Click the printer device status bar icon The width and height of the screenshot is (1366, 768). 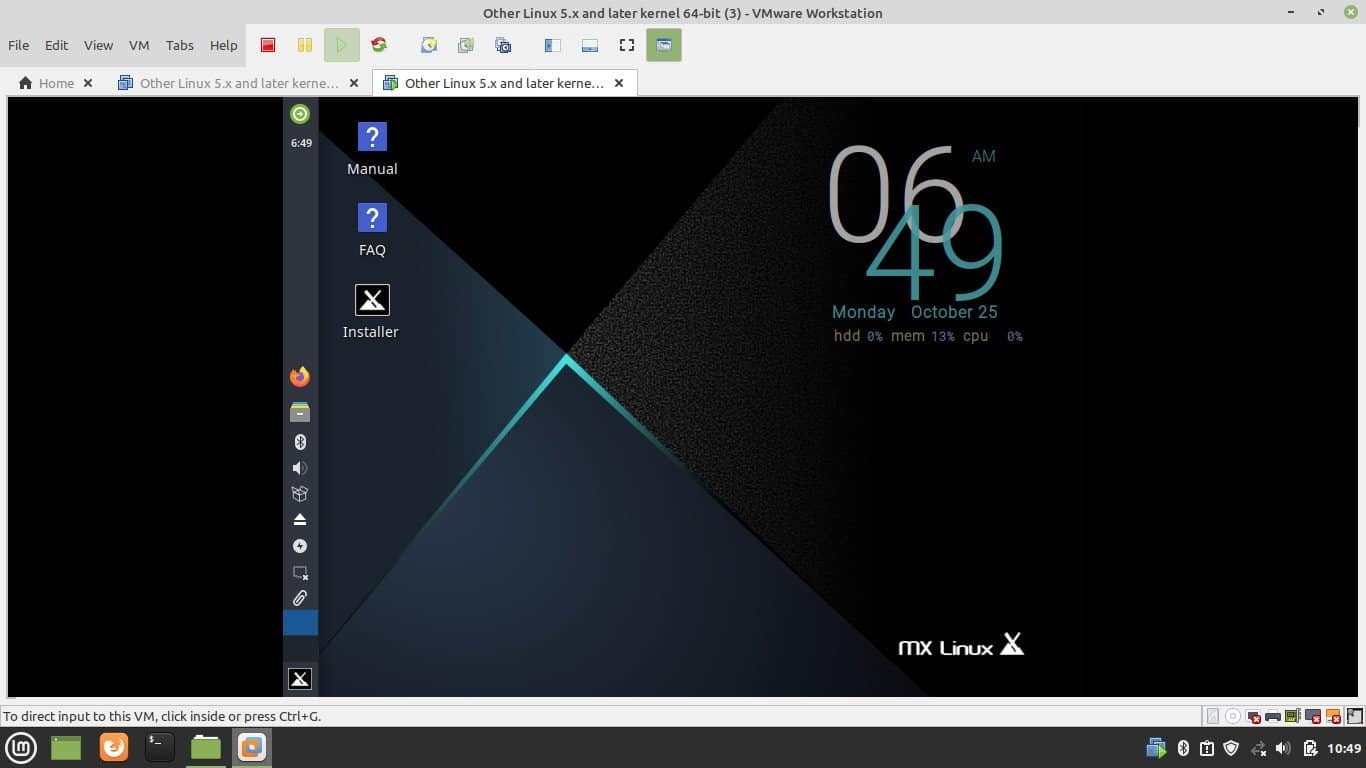[x=1273, y=716]
